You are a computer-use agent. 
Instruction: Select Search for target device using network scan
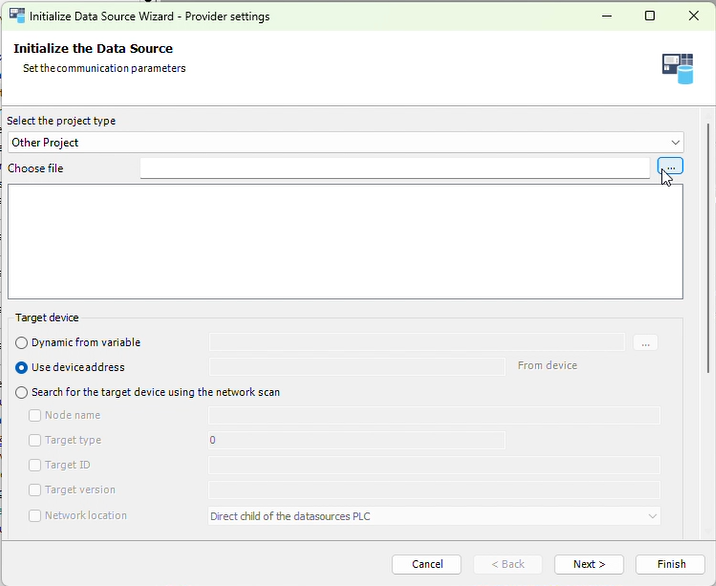tap(21, 392)
